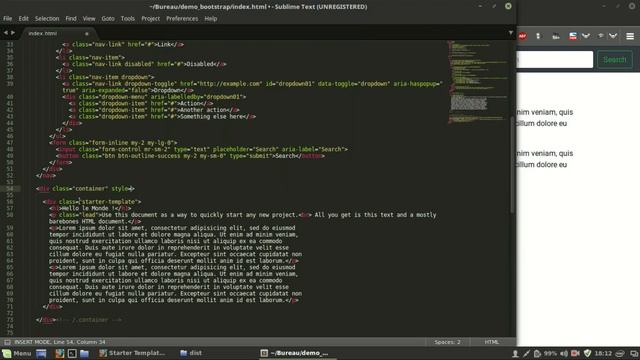640x360 pixels.
Task: Click the form-inline form tag line
Action: click(113, 143)
